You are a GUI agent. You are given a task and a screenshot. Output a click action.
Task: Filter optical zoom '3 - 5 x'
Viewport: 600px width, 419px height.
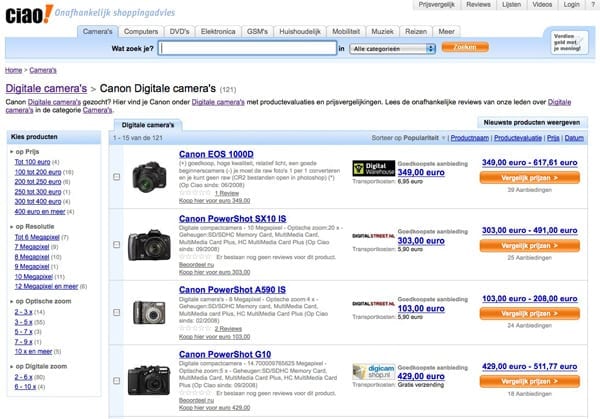point(24,322)
